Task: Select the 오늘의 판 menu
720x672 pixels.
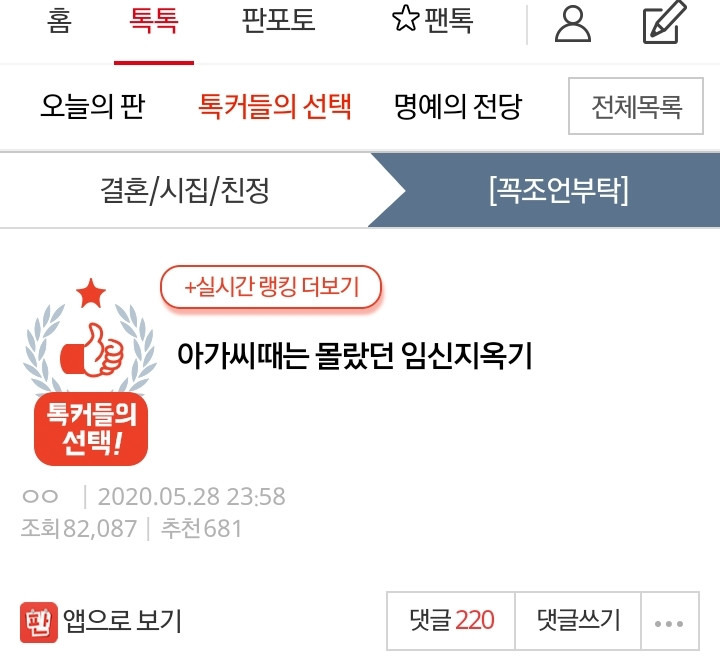Action: (93, 106)
